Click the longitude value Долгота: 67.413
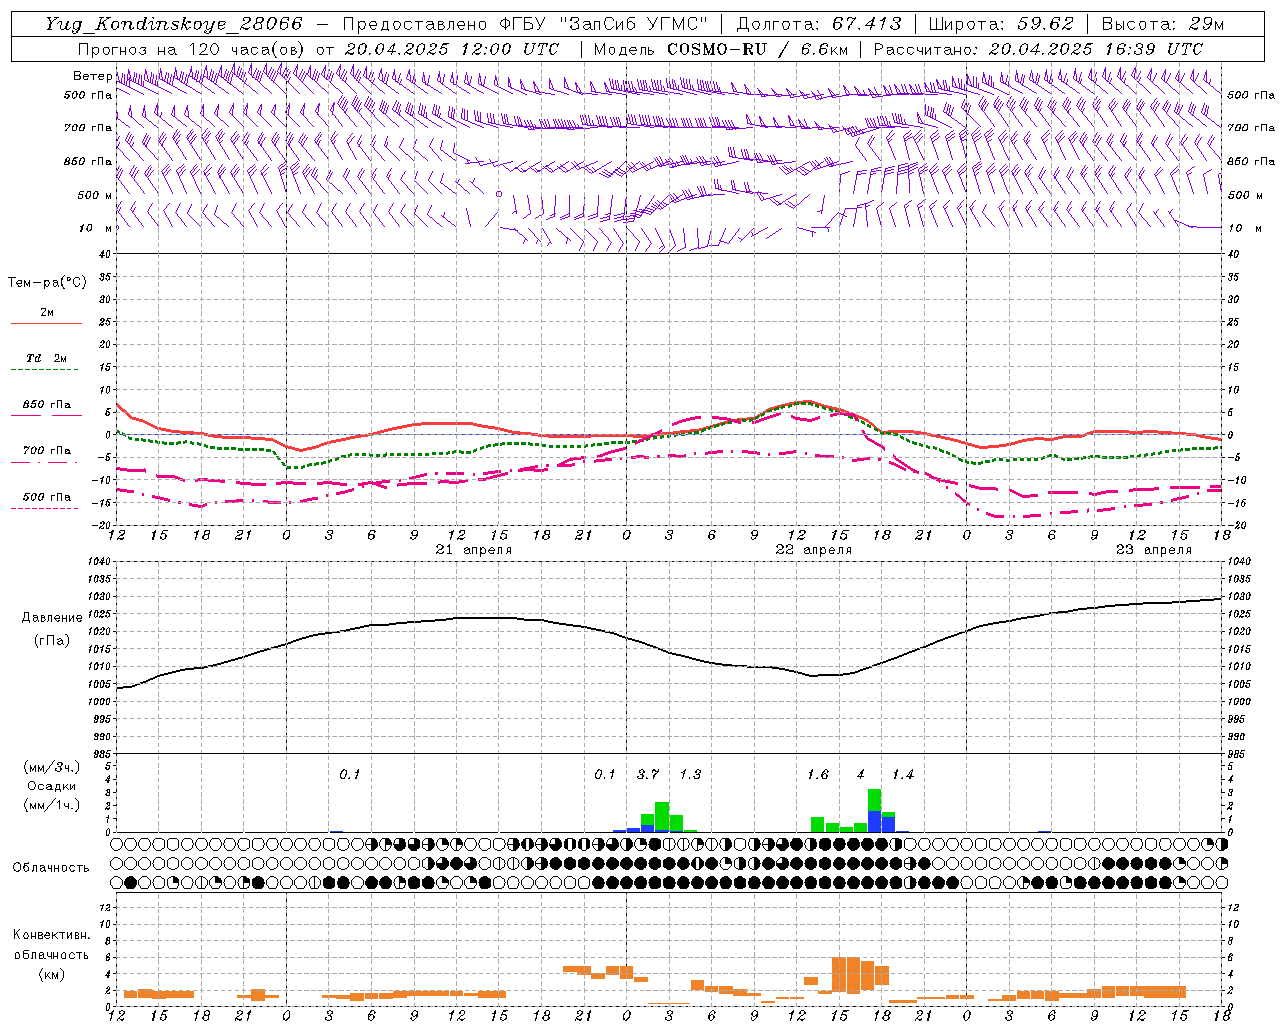 point(819,24)
